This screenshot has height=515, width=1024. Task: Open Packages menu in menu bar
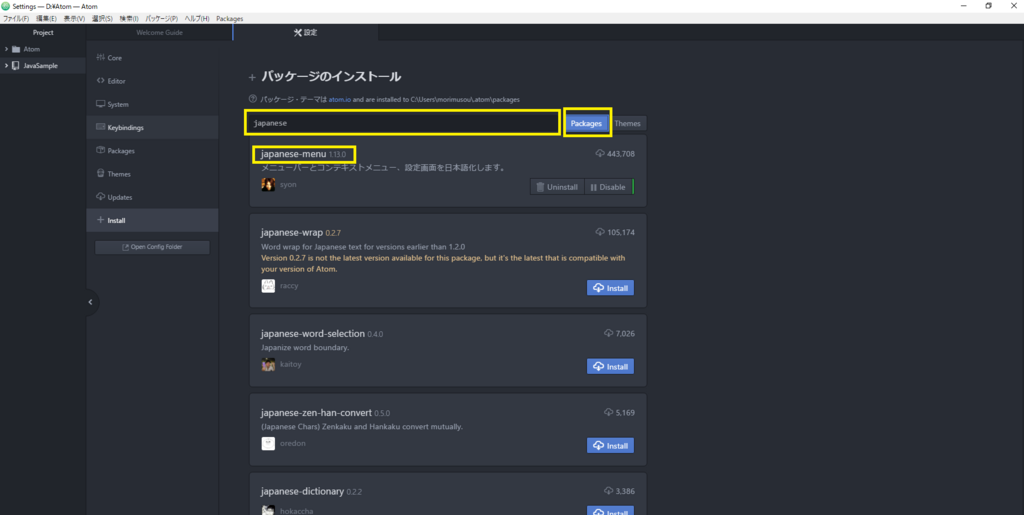point(230,18)
